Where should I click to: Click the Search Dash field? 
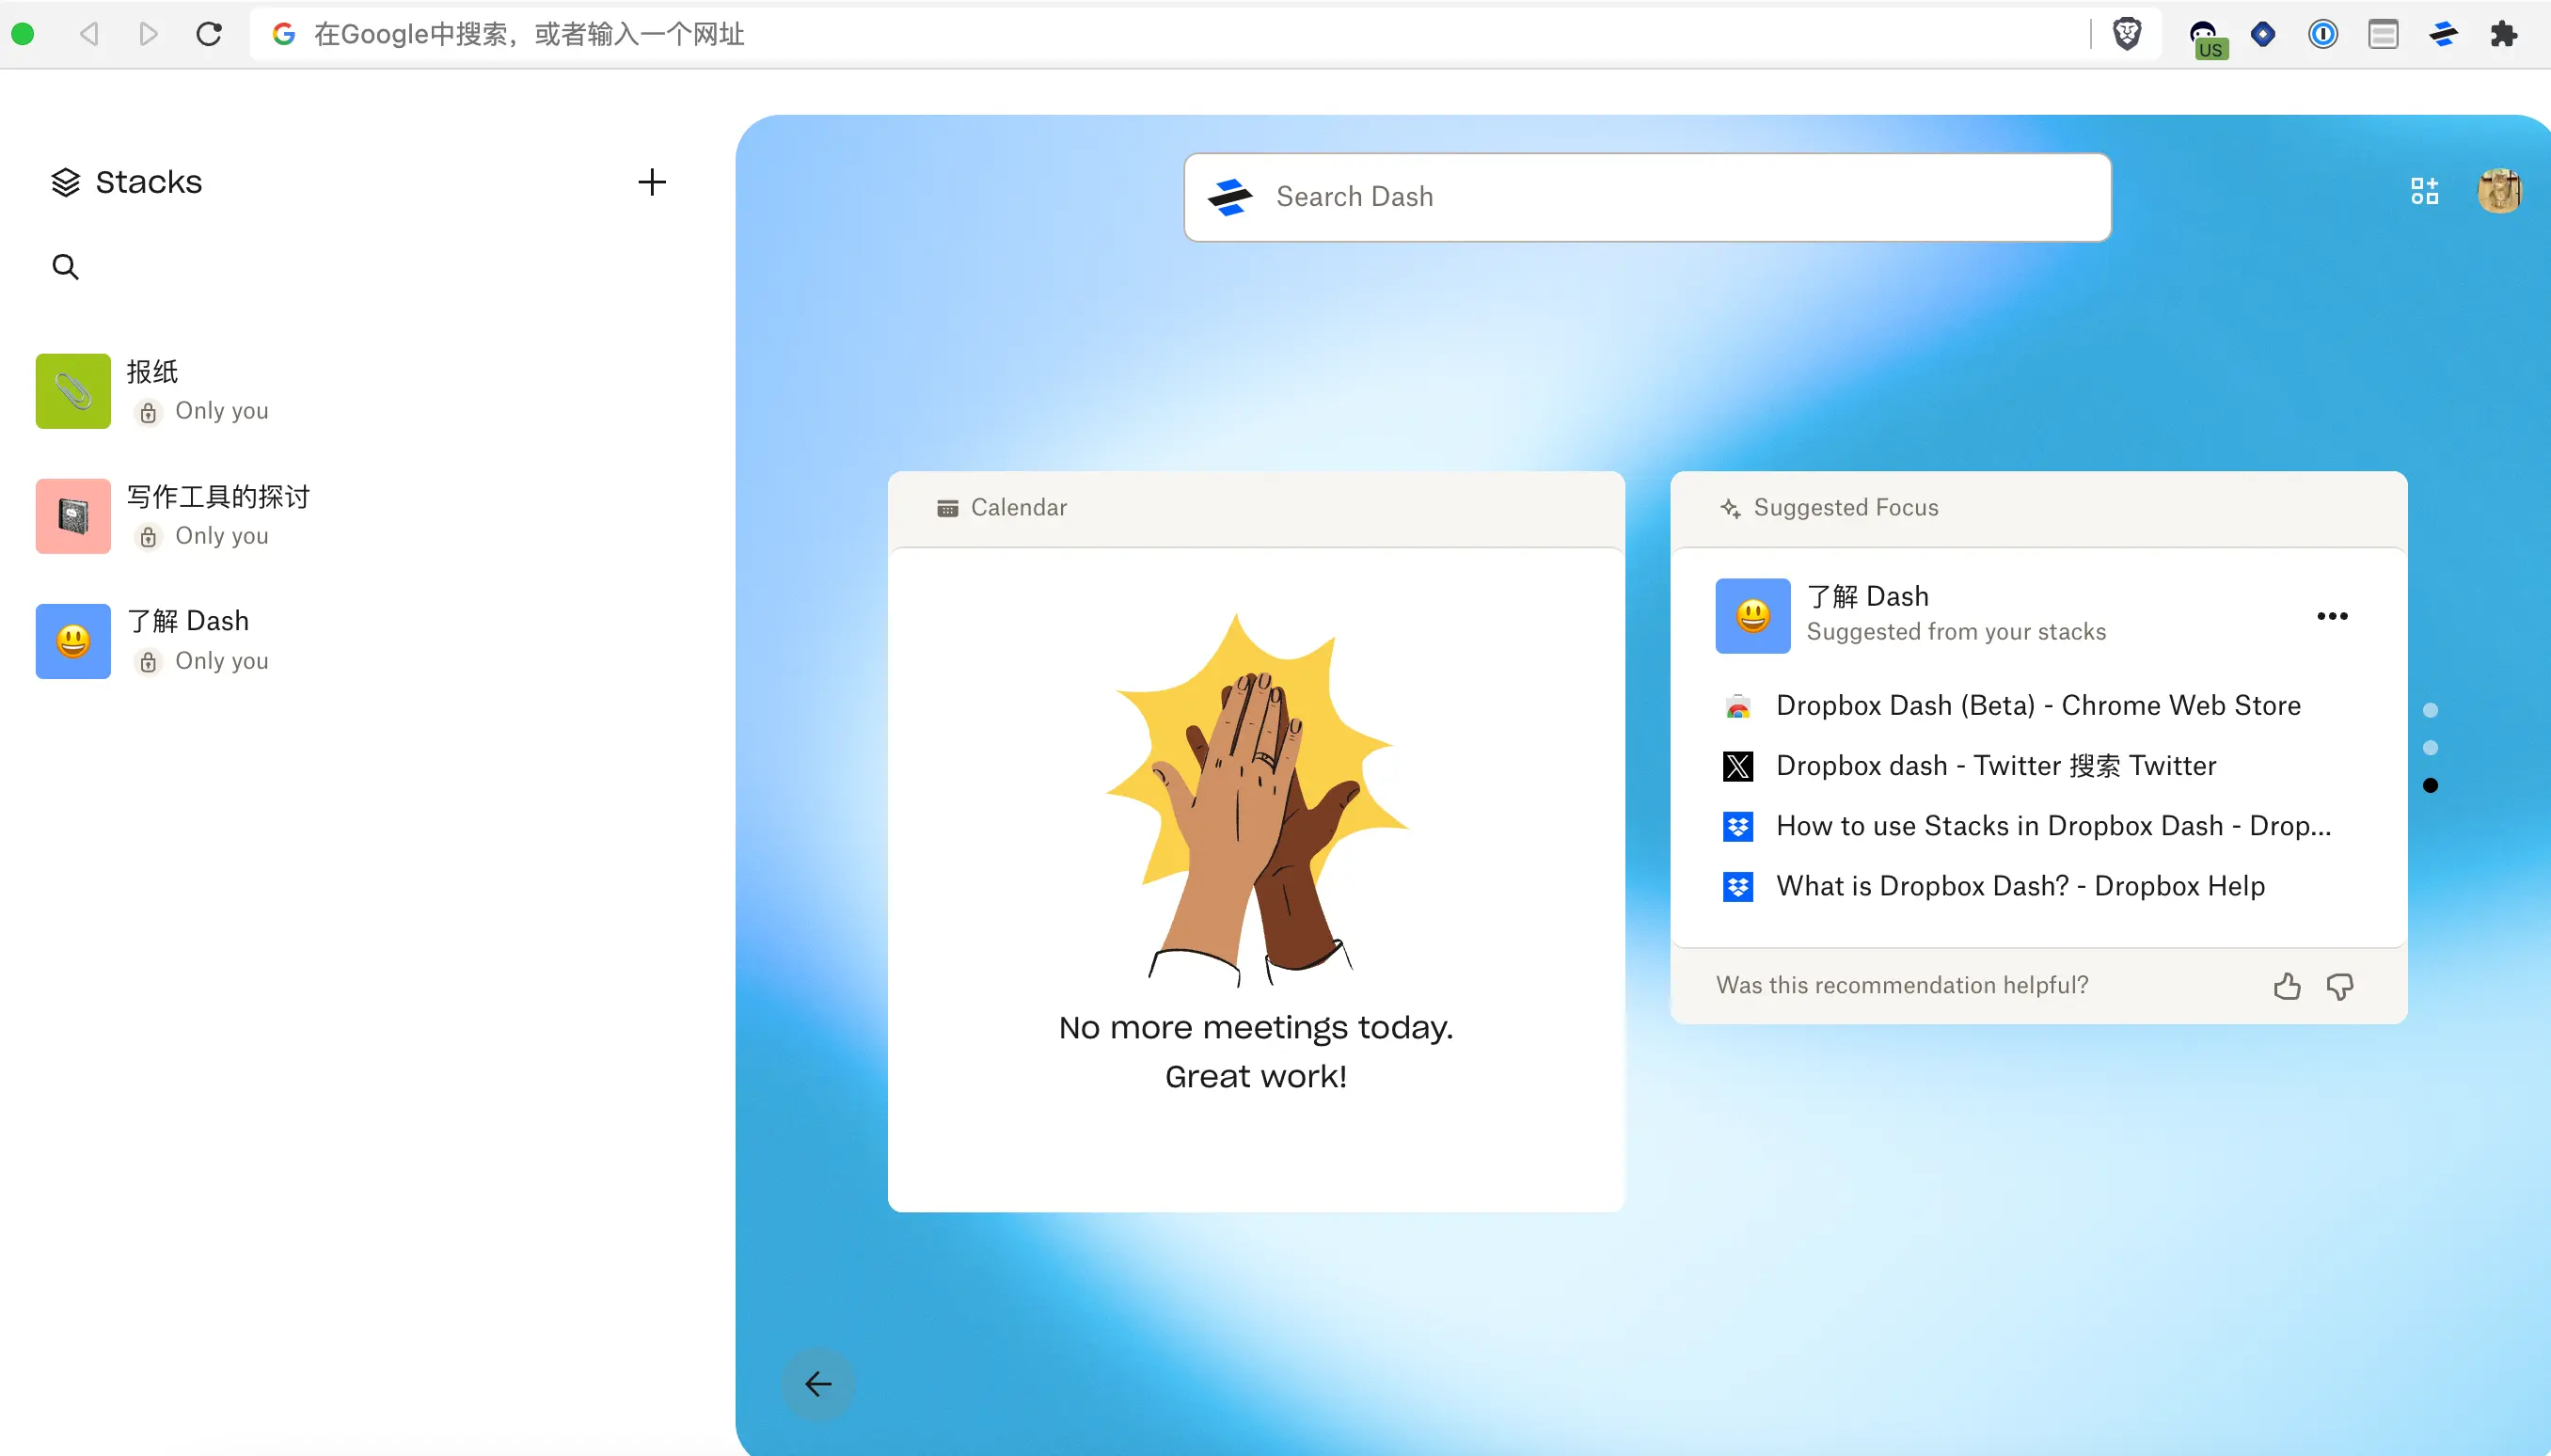click(1647, 197)
